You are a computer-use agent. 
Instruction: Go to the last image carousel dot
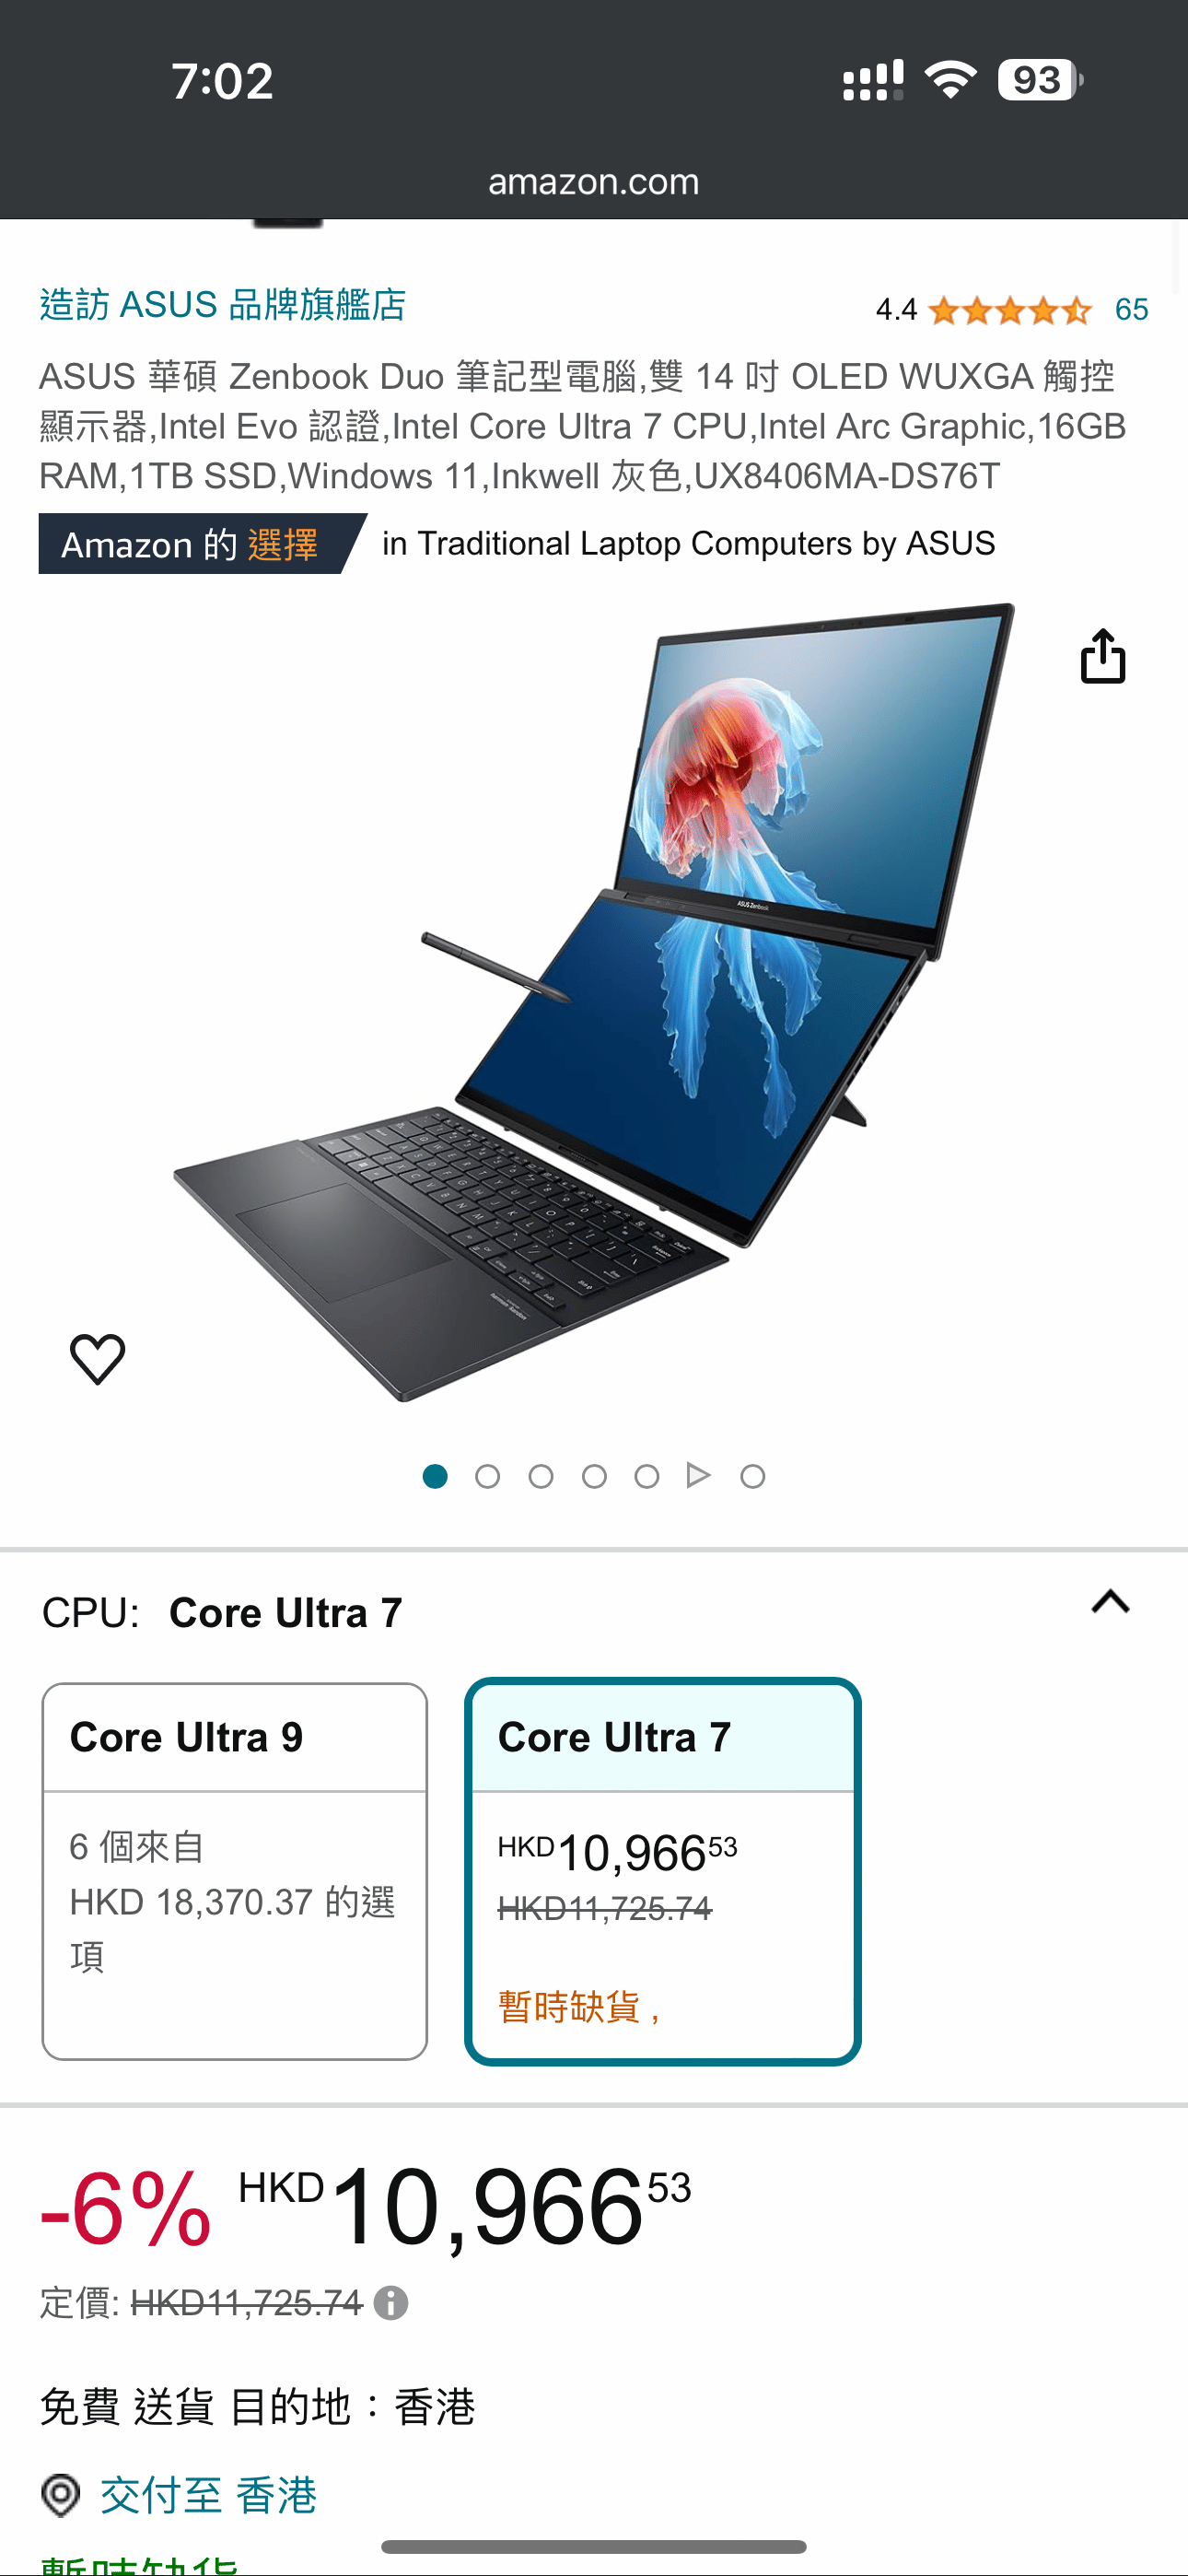pos(753,1476)
